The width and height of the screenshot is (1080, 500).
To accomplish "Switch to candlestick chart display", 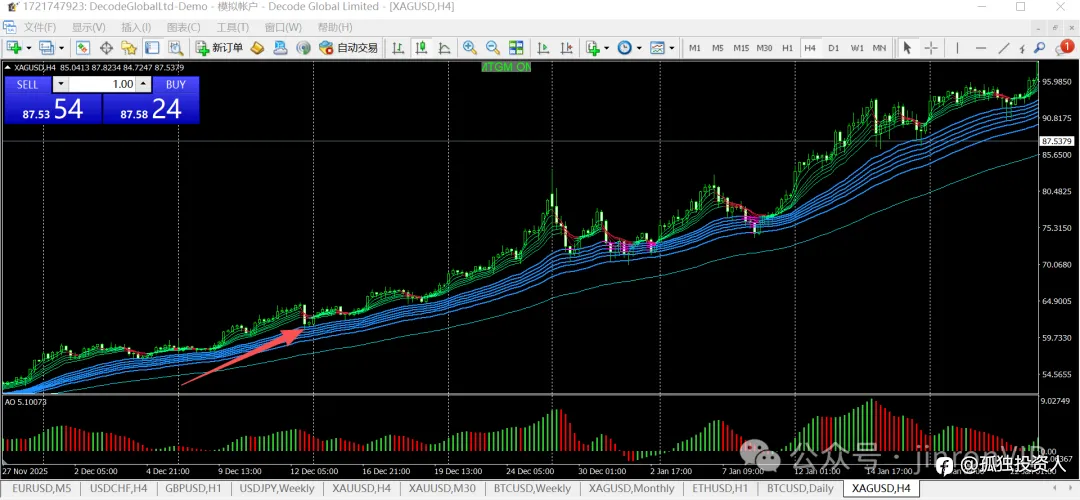I will coord(421,48).
